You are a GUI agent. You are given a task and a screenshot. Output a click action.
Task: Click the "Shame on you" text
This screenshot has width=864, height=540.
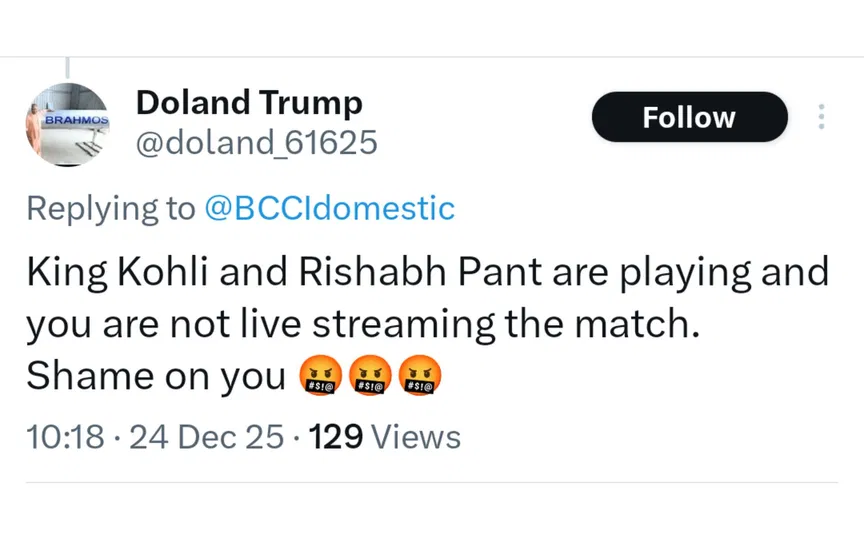(x=156, y=377)
